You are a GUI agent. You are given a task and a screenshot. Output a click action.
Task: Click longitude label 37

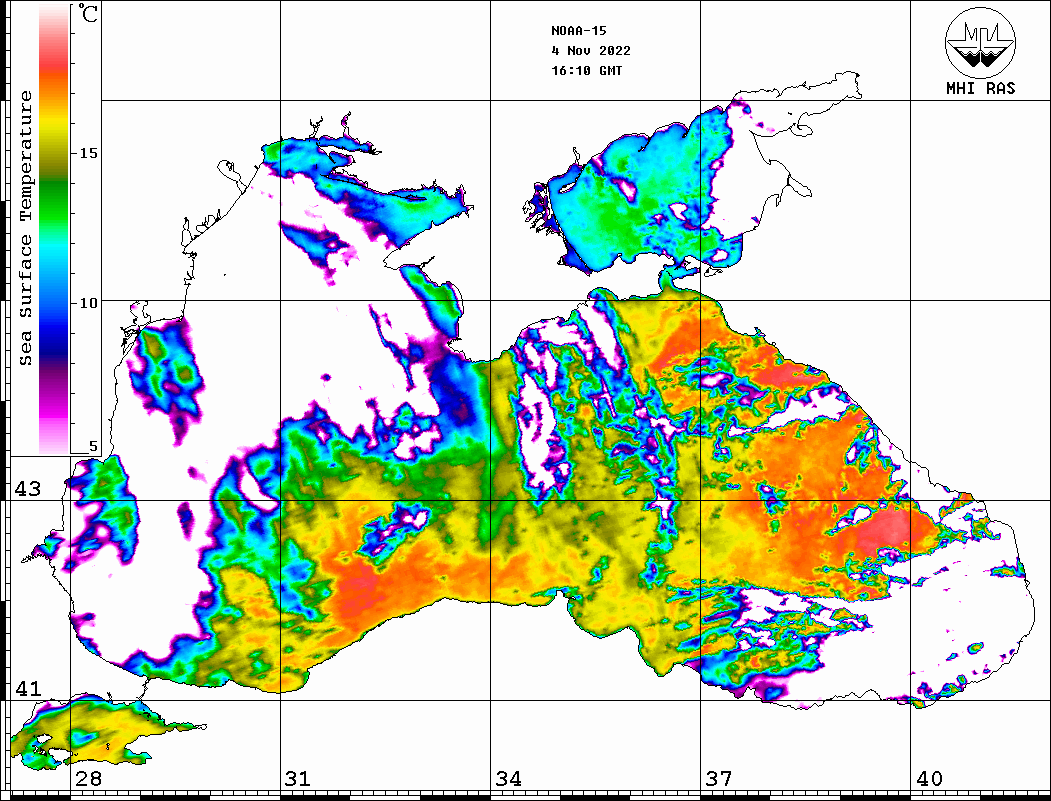[719, 778]
